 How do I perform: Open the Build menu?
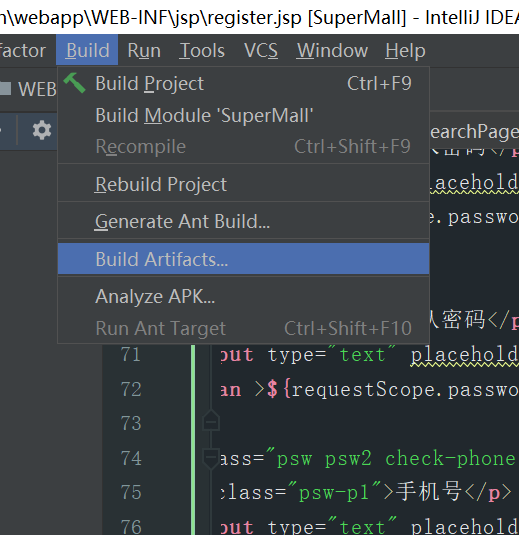click(x=87, y=50)
